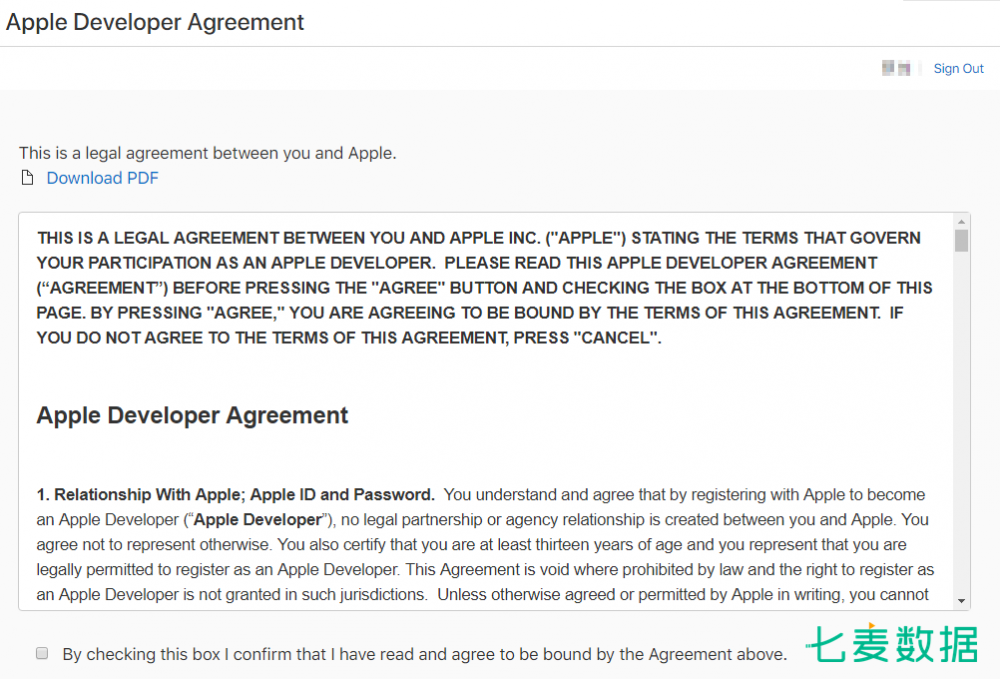This screenshot has width=1000, height=679.
Task: Click the blurred account name near Sign Out
Action: pyautogui.click(x=895, y=68)
